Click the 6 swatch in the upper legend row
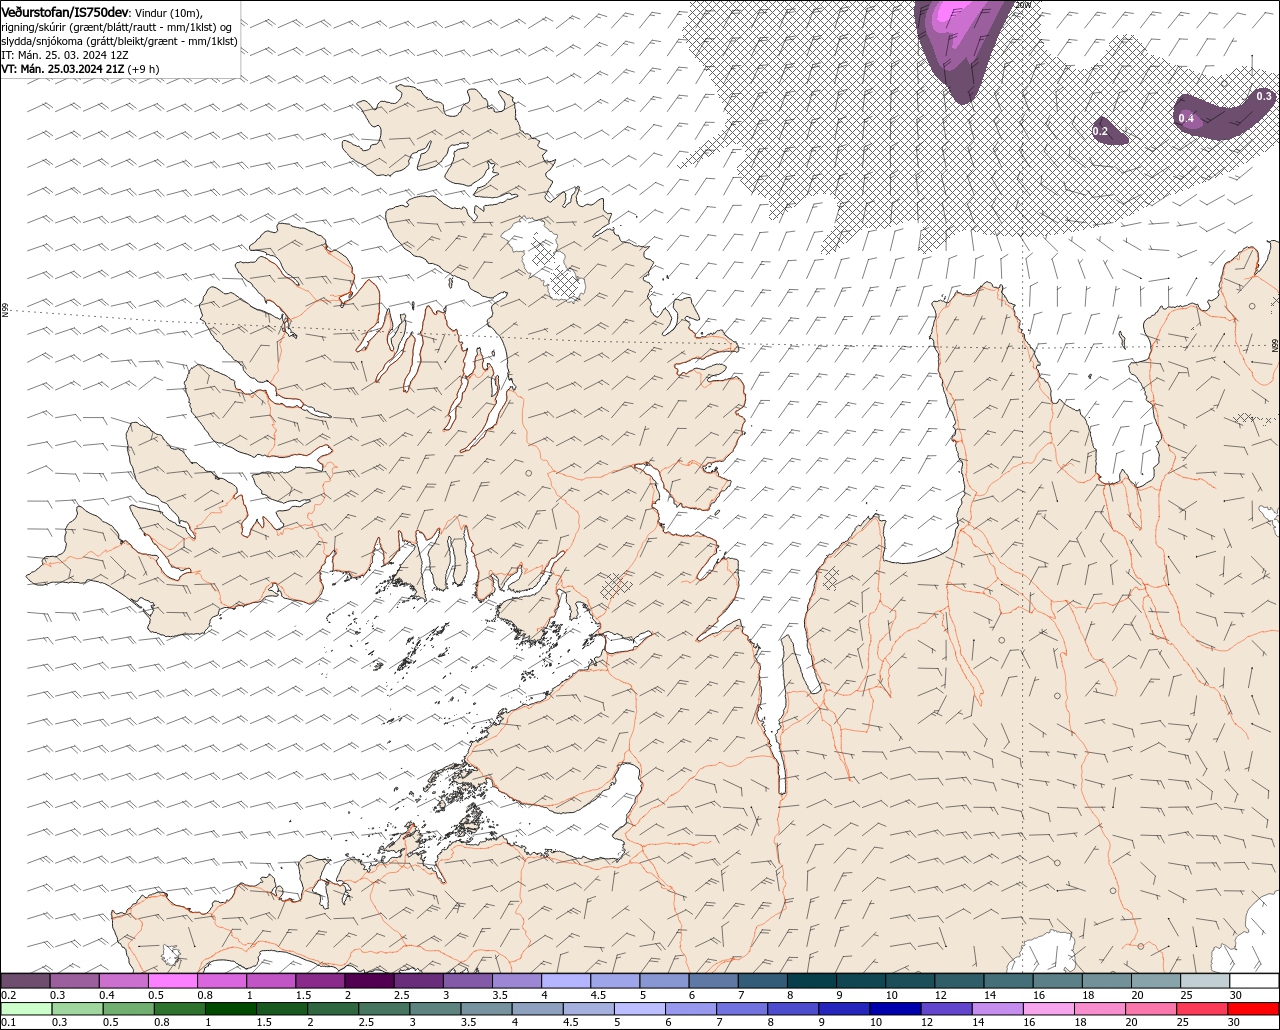 [x=713, y=981]
